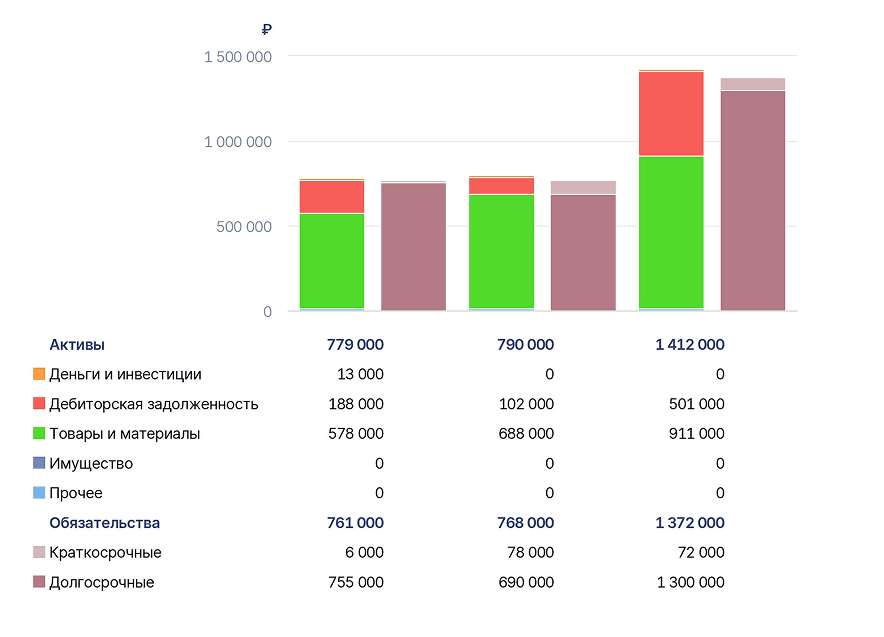Click the goods value 911 000
Image resolution: width=884 pixels, height=637 pixels.
697,433
